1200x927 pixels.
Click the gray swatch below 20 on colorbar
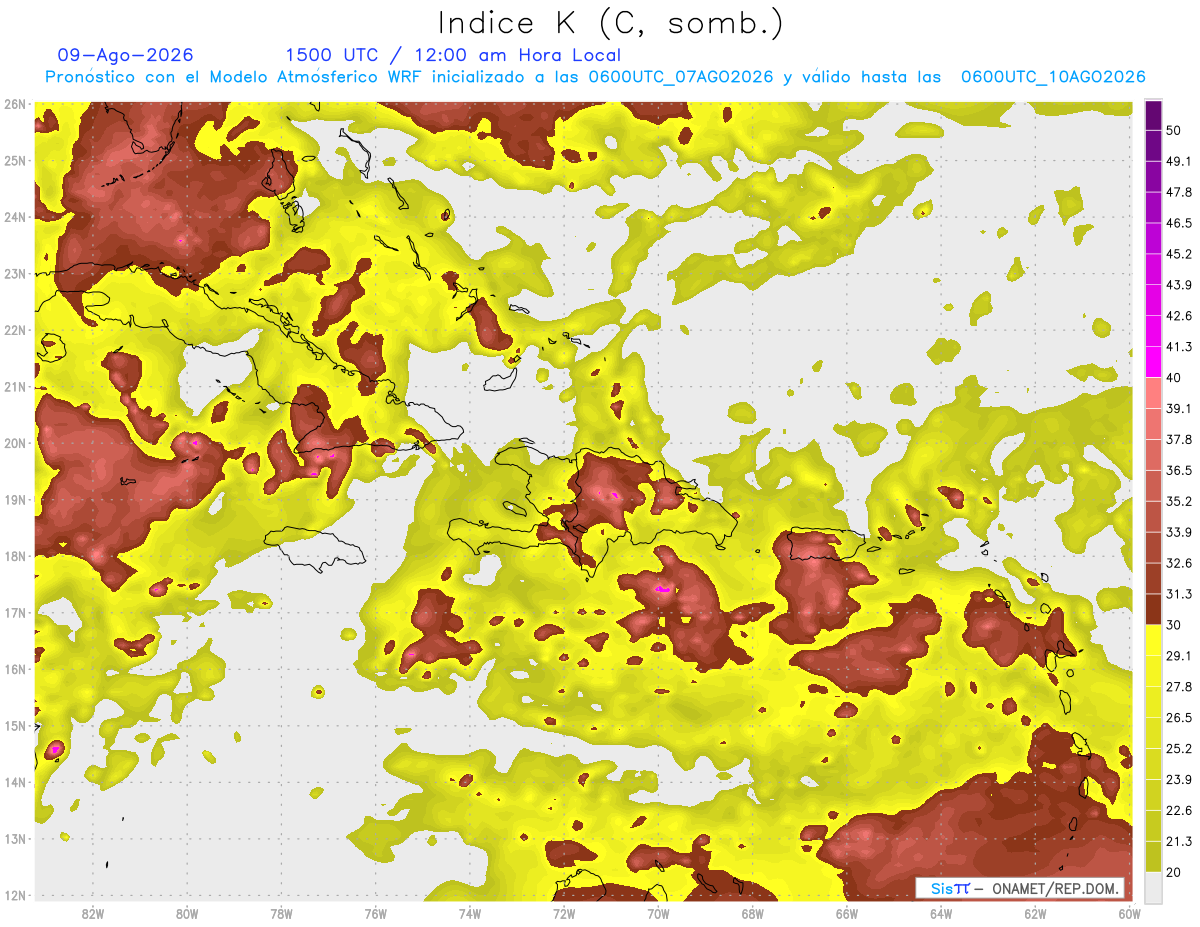[1153, 886]
